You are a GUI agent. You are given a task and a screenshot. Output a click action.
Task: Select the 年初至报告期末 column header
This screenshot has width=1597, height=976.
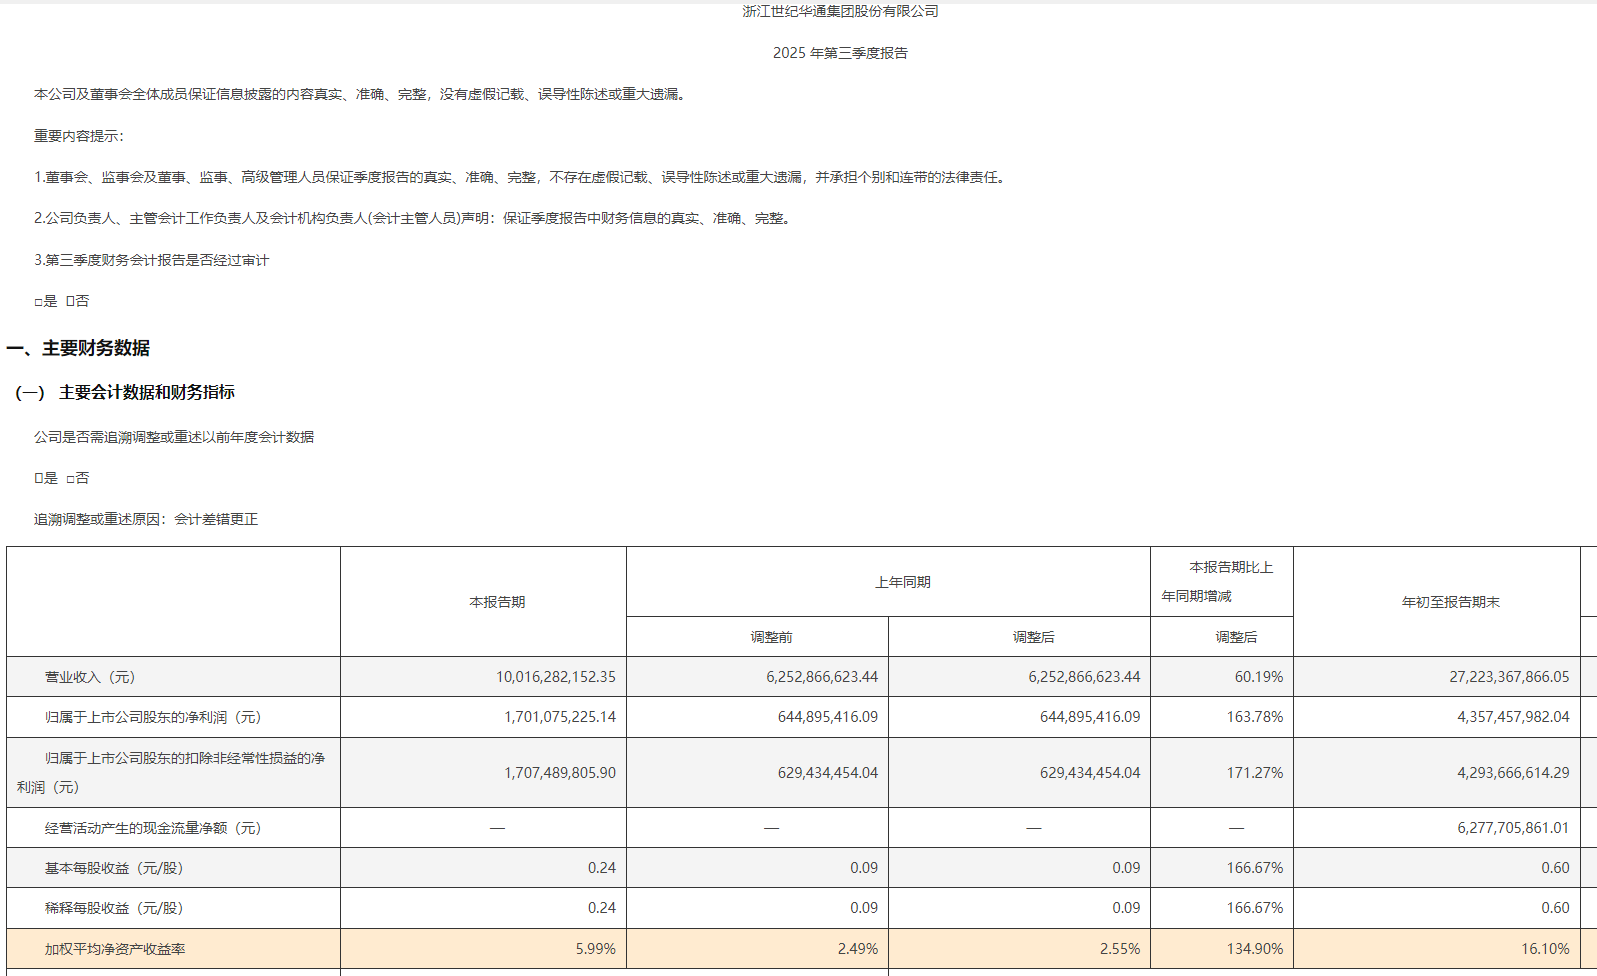(x=1450, y=602)
